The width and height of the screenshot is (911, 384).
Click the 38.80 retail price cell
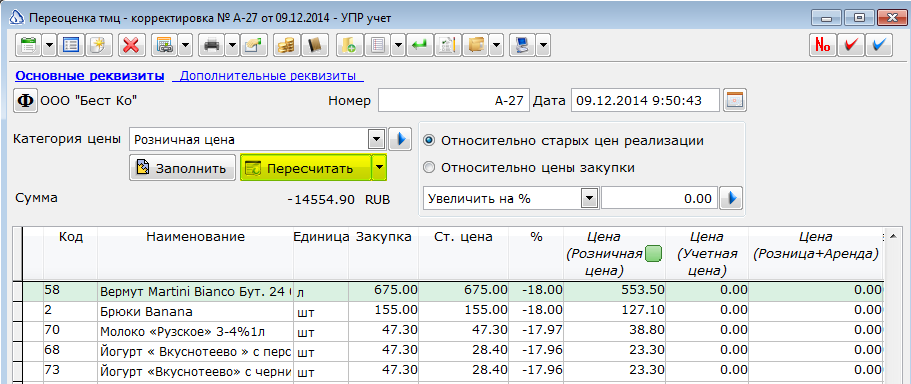614,332
